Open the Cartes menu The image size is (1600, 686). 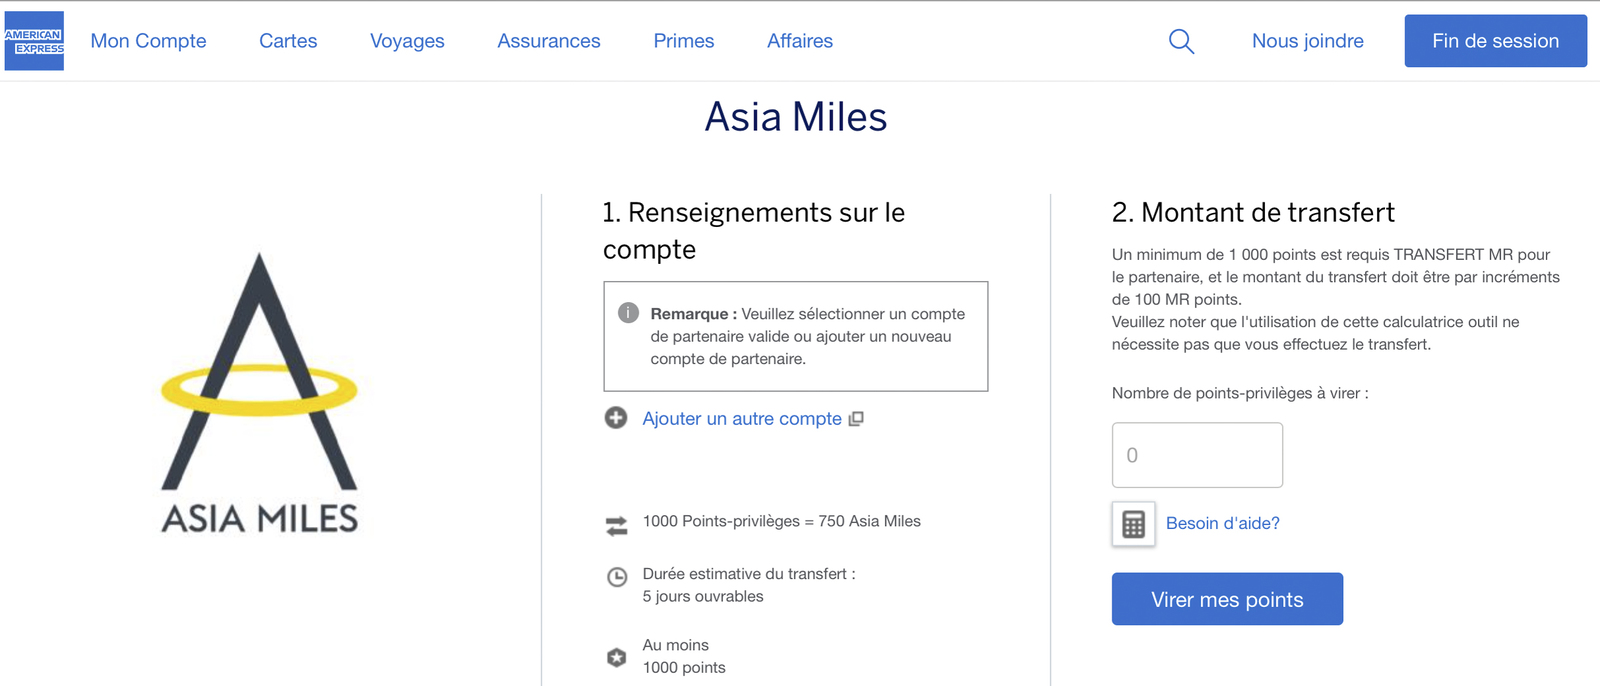288,41
